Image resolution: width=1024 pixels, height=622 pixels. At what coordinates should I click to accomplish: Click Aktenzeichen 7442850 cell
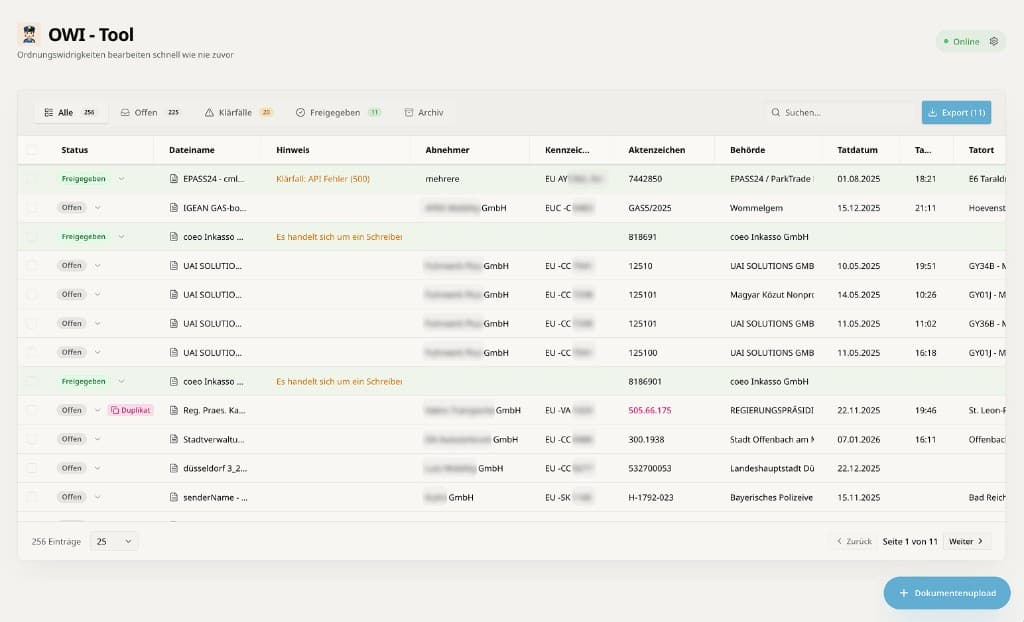645,178
